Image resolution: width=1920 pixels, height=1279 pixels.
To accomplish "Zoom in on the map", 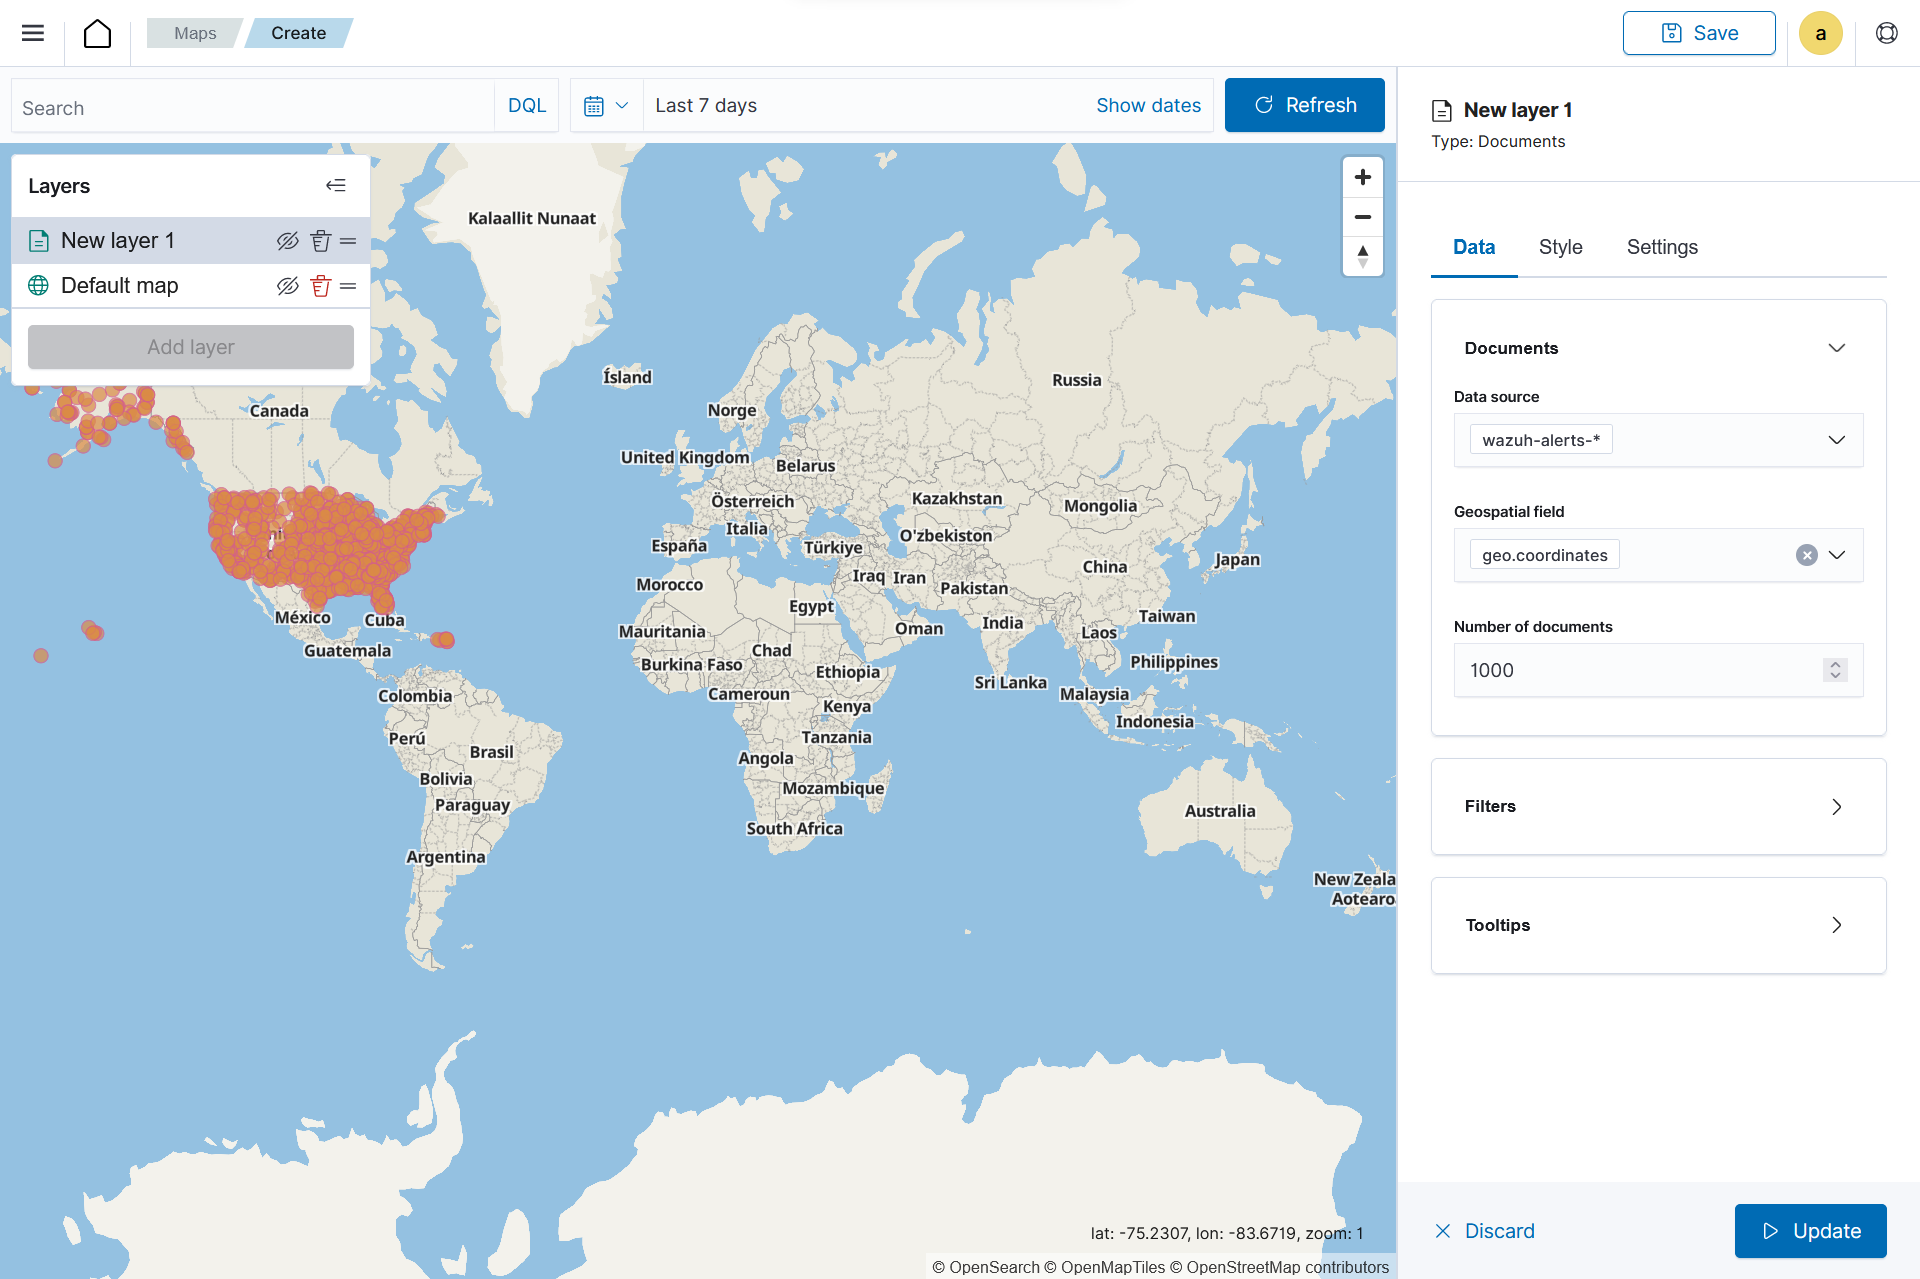I will tap(1362, 177).
